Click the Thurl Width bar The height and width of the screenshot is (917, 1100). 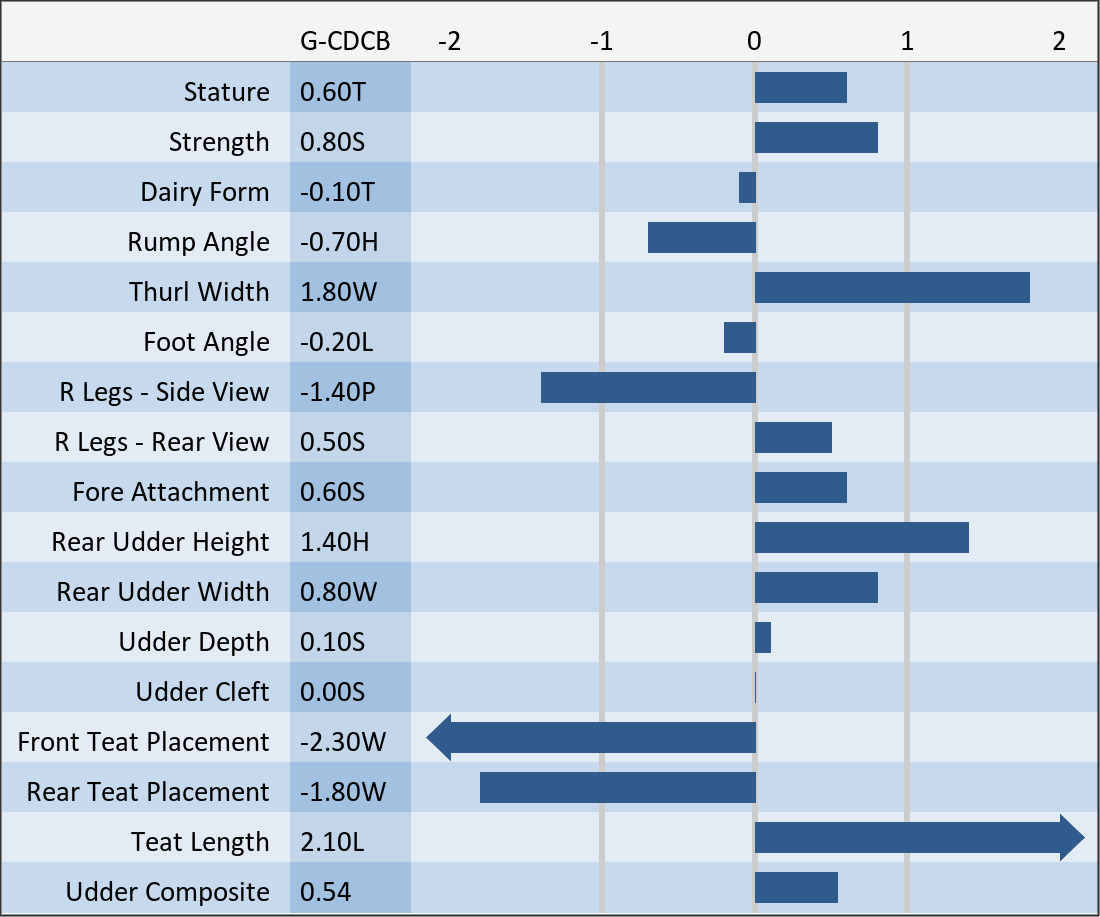point(892,288)
